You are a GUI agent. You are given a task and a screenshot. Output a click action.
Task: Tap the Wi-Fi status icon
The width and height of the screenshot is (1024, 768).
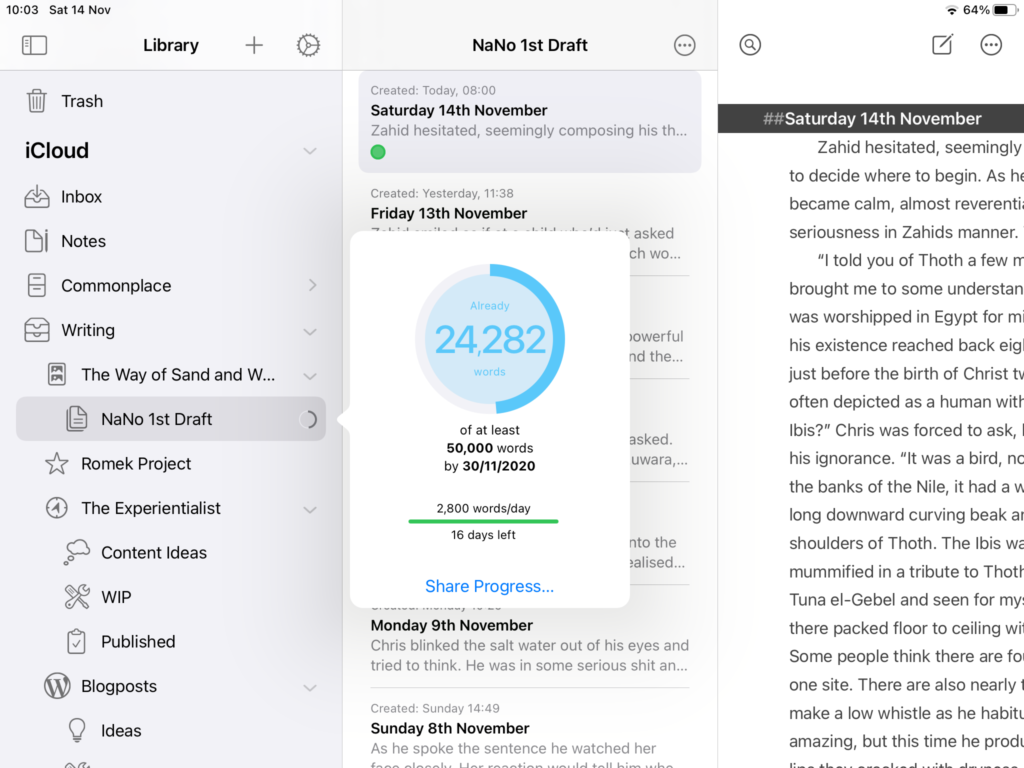(x=952, y=10)
